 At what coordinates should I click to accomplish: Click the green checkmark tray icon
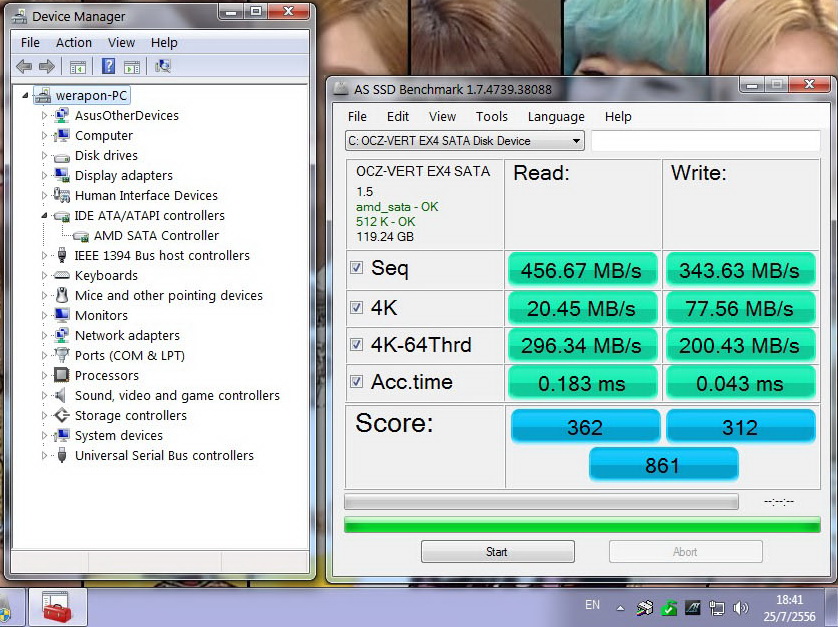tap(669, 608)
